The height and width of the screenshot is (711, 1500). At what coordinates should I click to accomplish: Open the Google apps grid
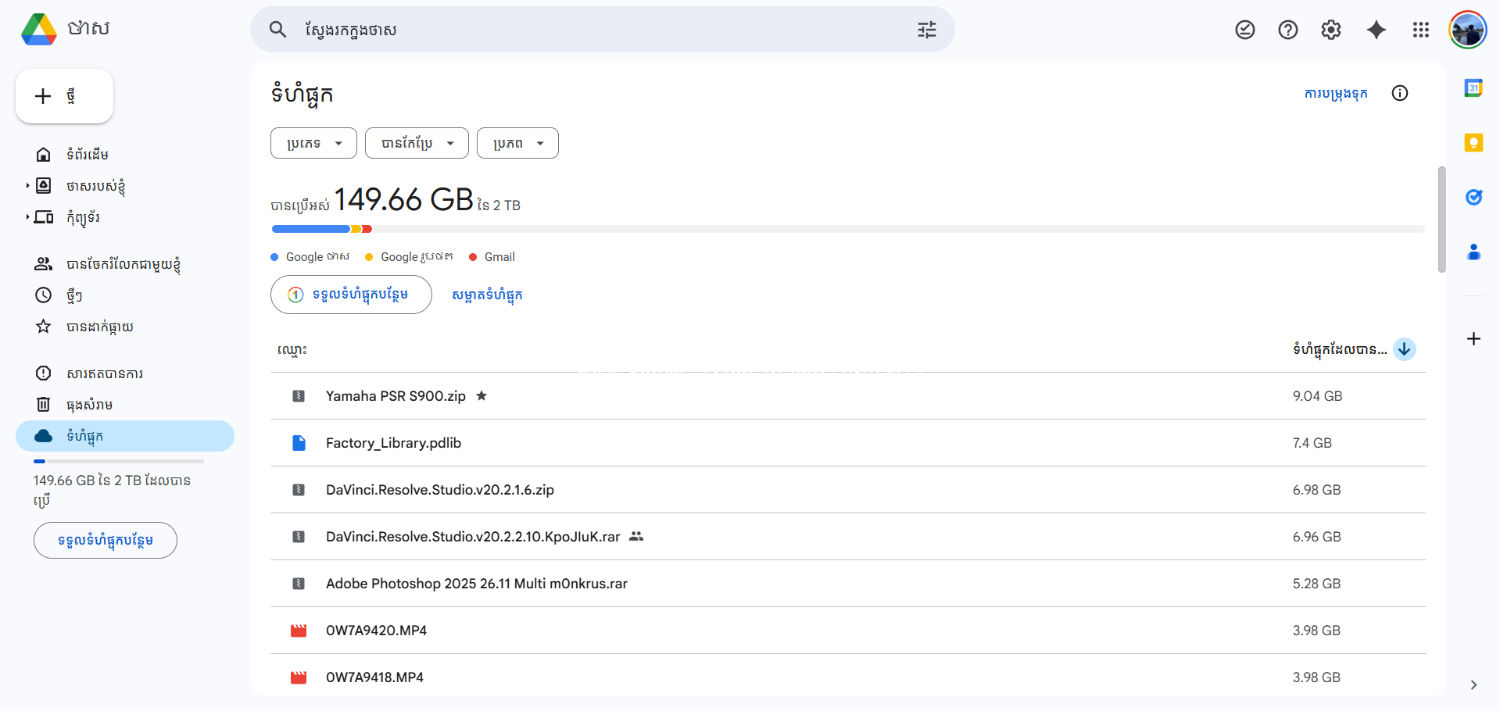[1420, 30]
